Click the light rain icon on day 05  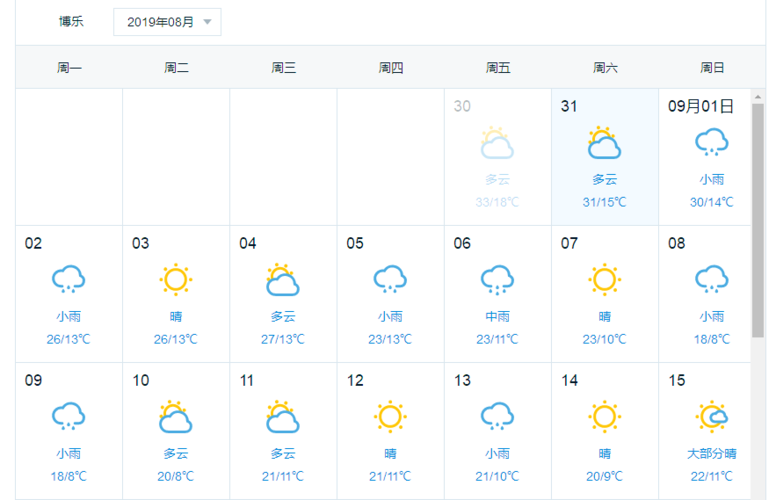click(x=390, y=279)
